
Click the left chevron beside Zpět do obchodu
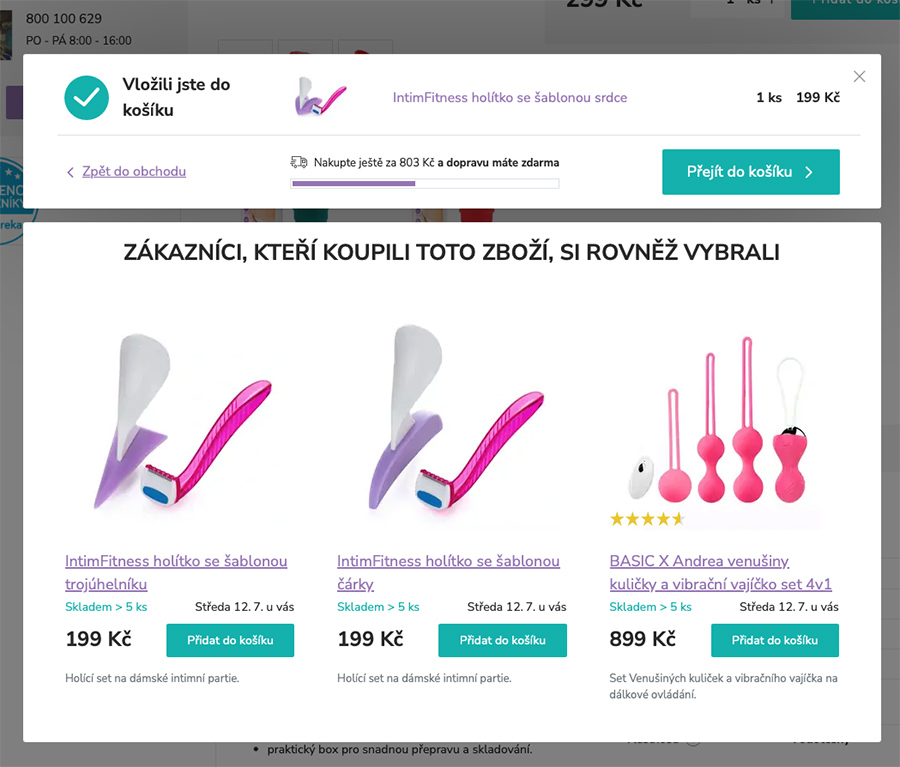(x=70, y=172)
